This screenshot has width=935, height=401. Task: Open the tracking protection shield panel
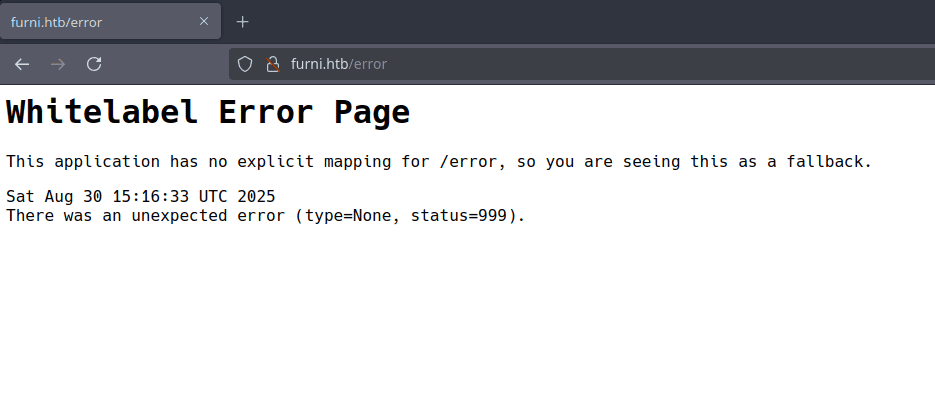pyautogui.click(x=245, y=64)
